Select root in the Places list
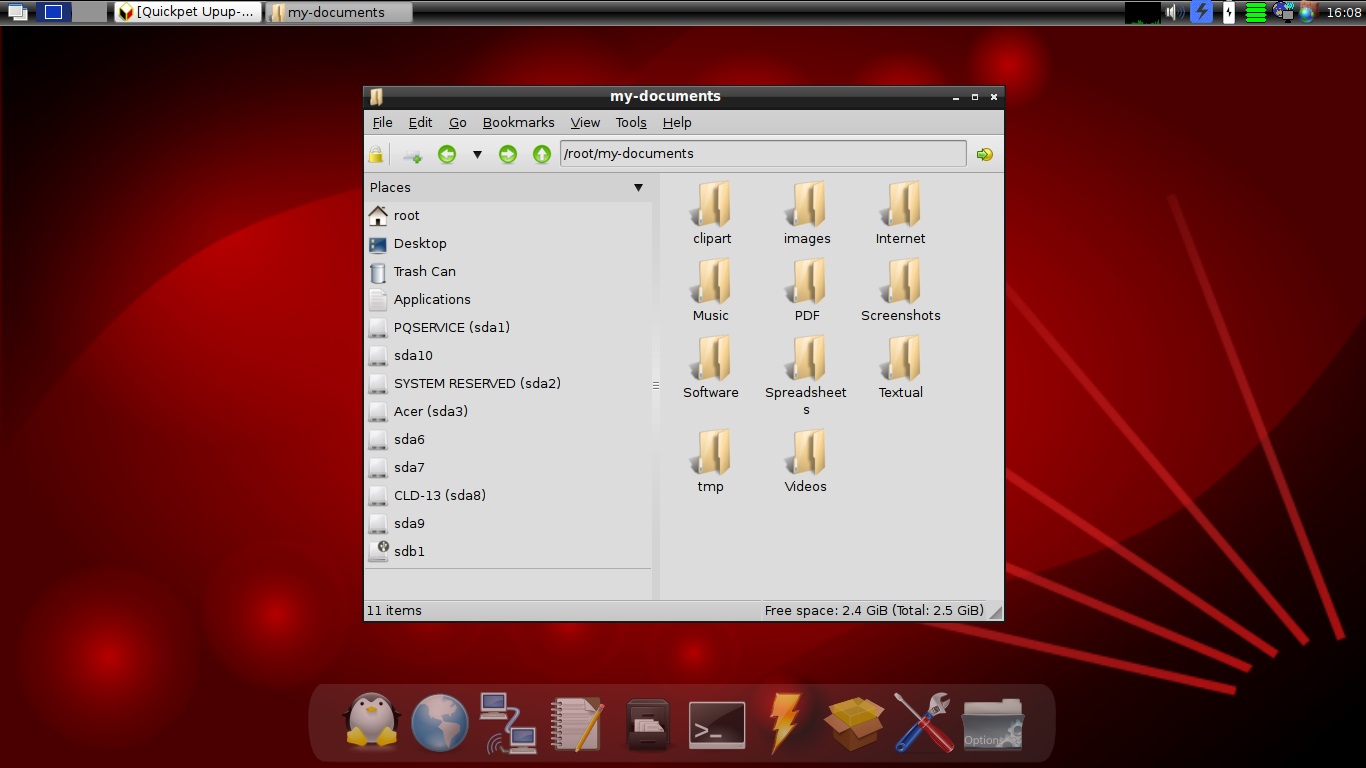This screenshot has height=768, width=1366. tap(508, 215)
